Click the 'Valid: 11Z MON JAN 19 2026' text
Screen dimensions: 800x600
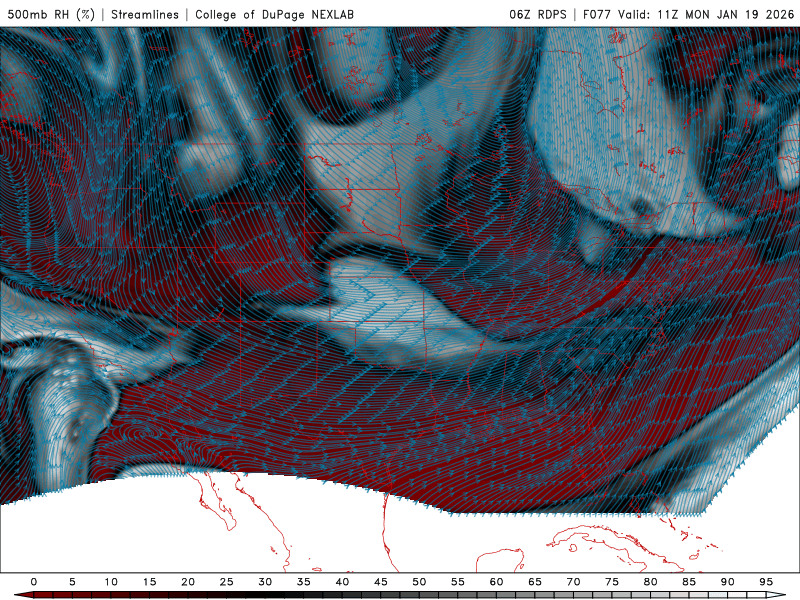[706, 14]
